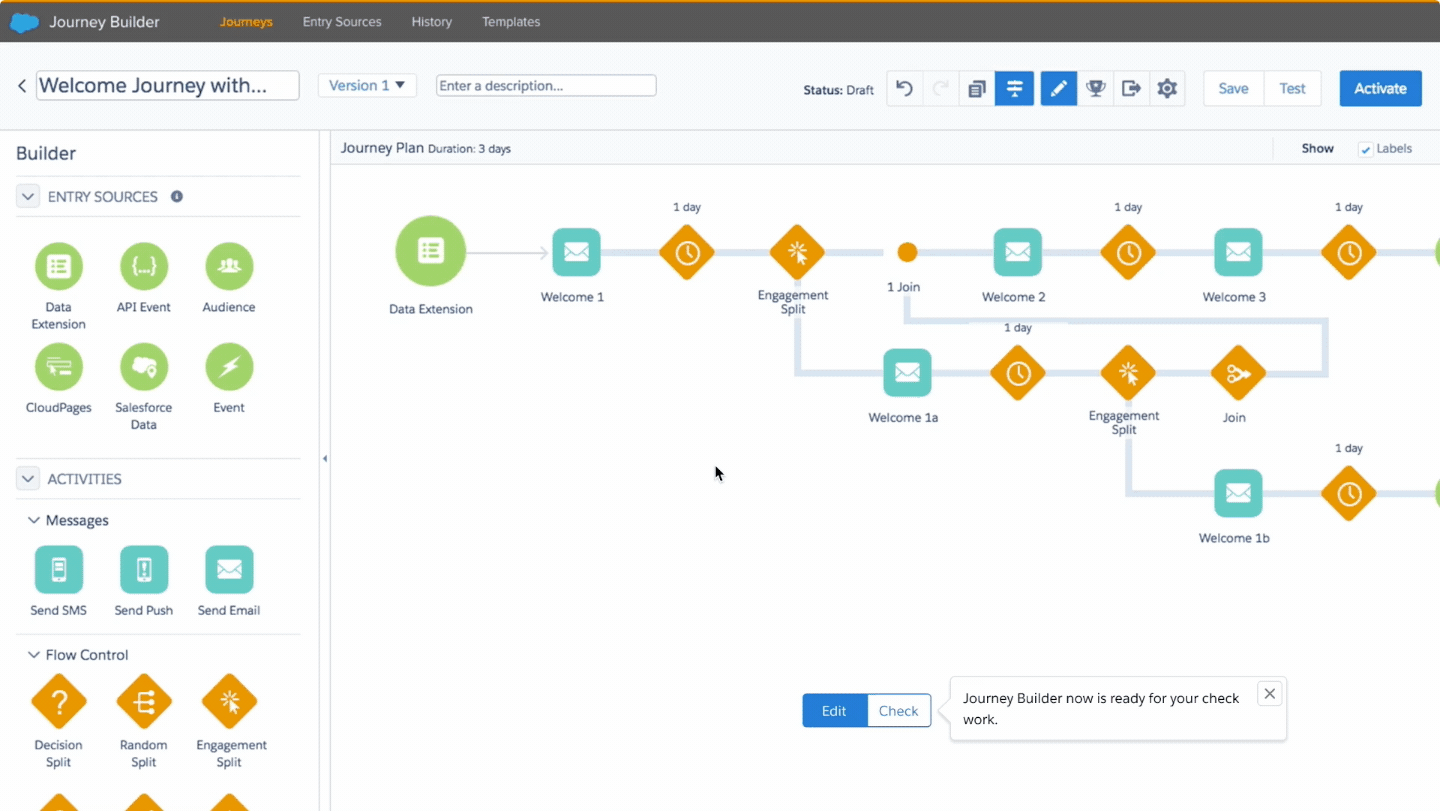Pick the Send SMS activity
Image resolution: width=1440 pixels, height=811 pixels.
(x=59, y=570)
